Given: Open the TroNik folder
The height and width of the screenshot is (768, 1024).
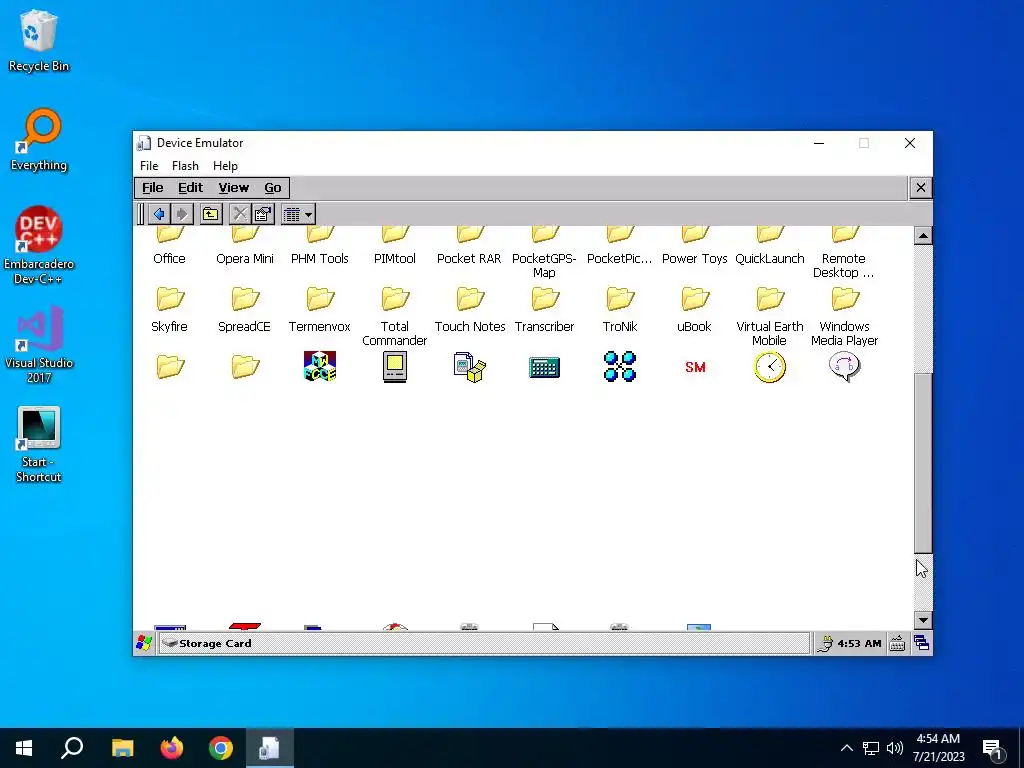Looking at the screenshot, I should point(620,310).
